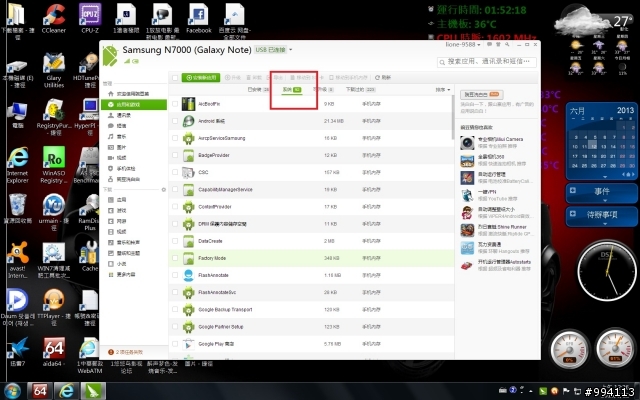Viewport: 640px width, 400px height.
Task: Click the refresh icon in the app toolbar
Action: tap(378, 78)
